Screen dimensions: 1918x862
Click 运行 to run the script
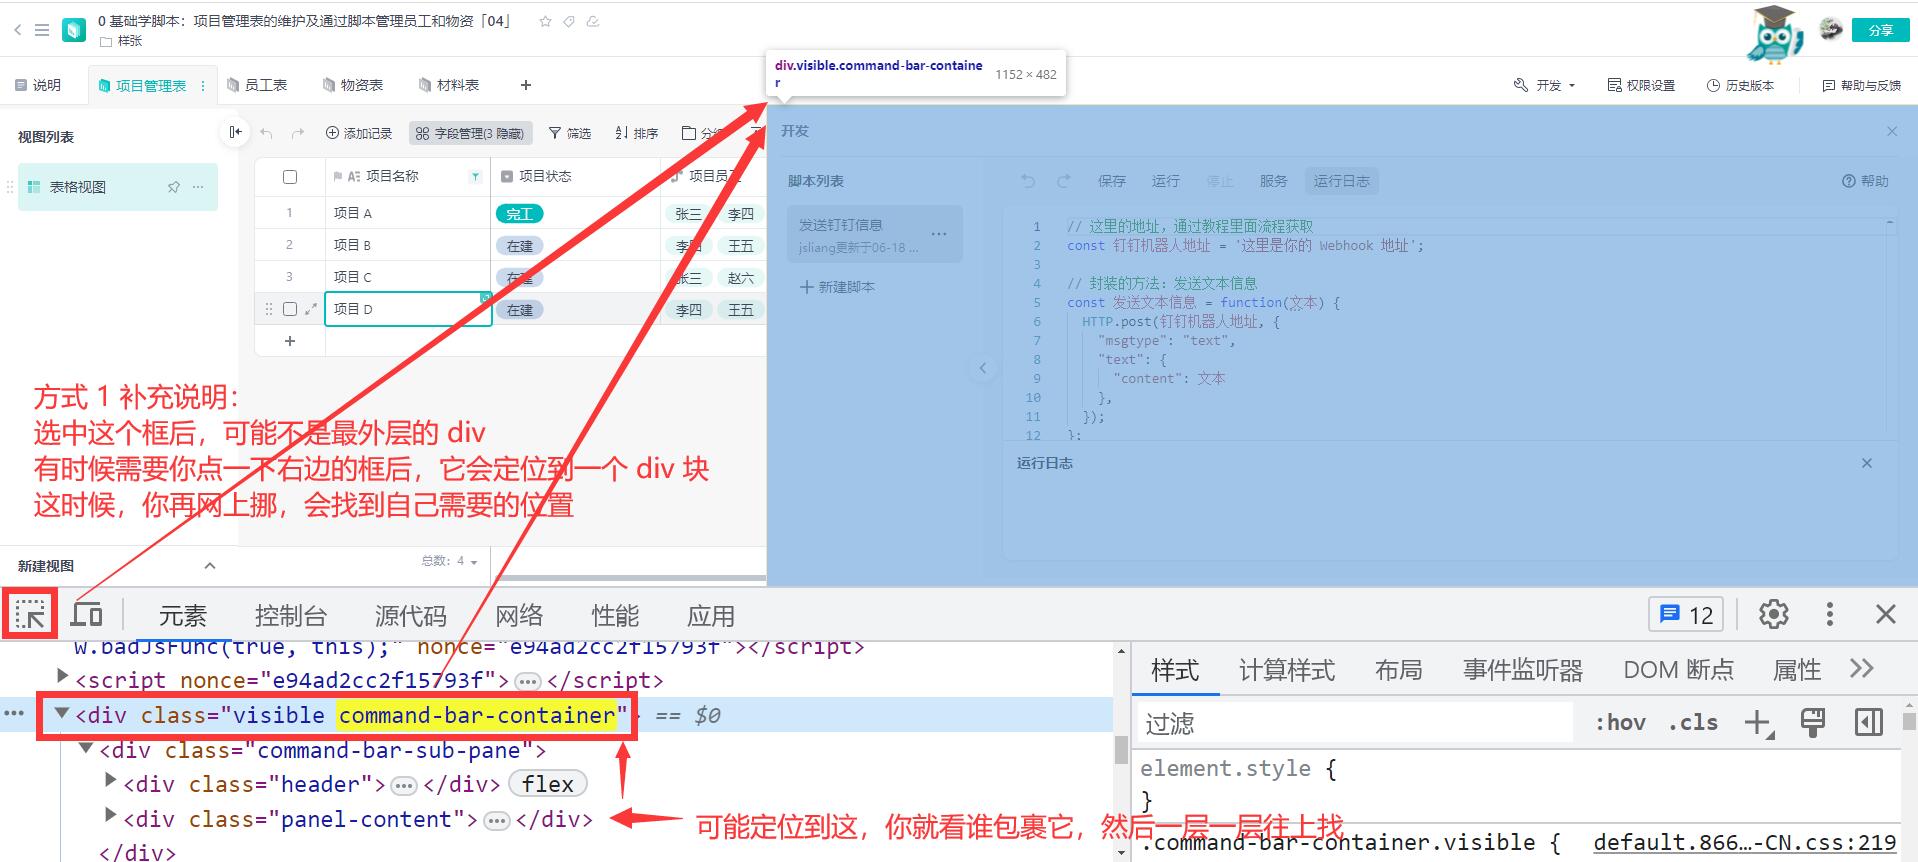point(1166,181)
